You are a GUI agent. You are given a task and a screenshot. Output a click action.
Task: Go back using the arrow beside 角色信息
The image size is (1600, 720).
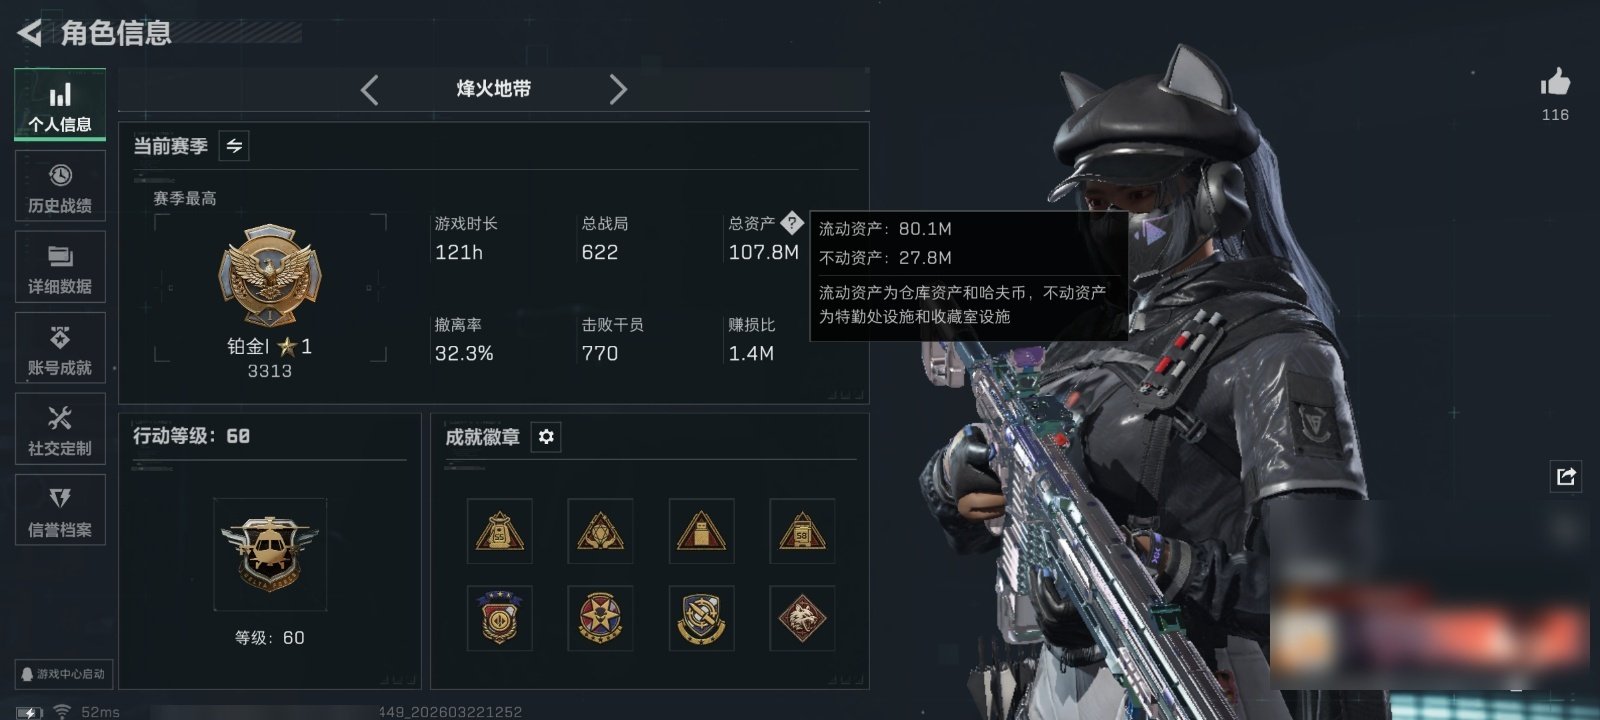[x=30, y=33]
